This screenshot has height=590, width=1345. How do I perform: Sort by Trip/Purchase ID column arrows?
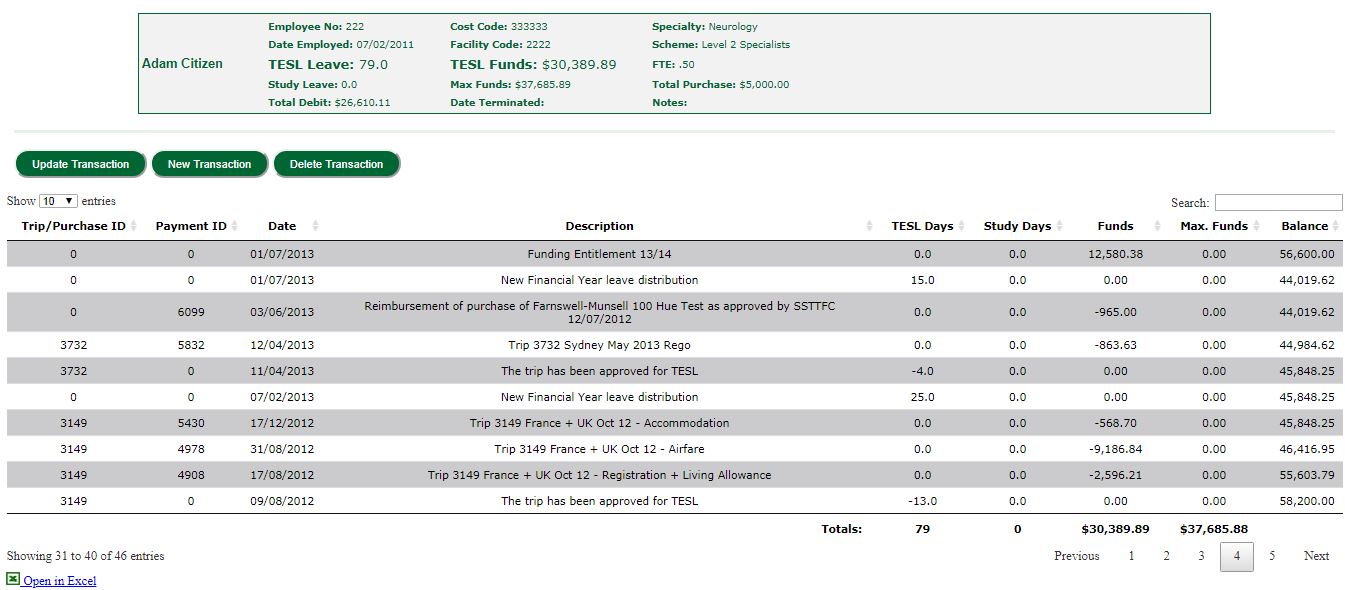click(x=133, y=226)
